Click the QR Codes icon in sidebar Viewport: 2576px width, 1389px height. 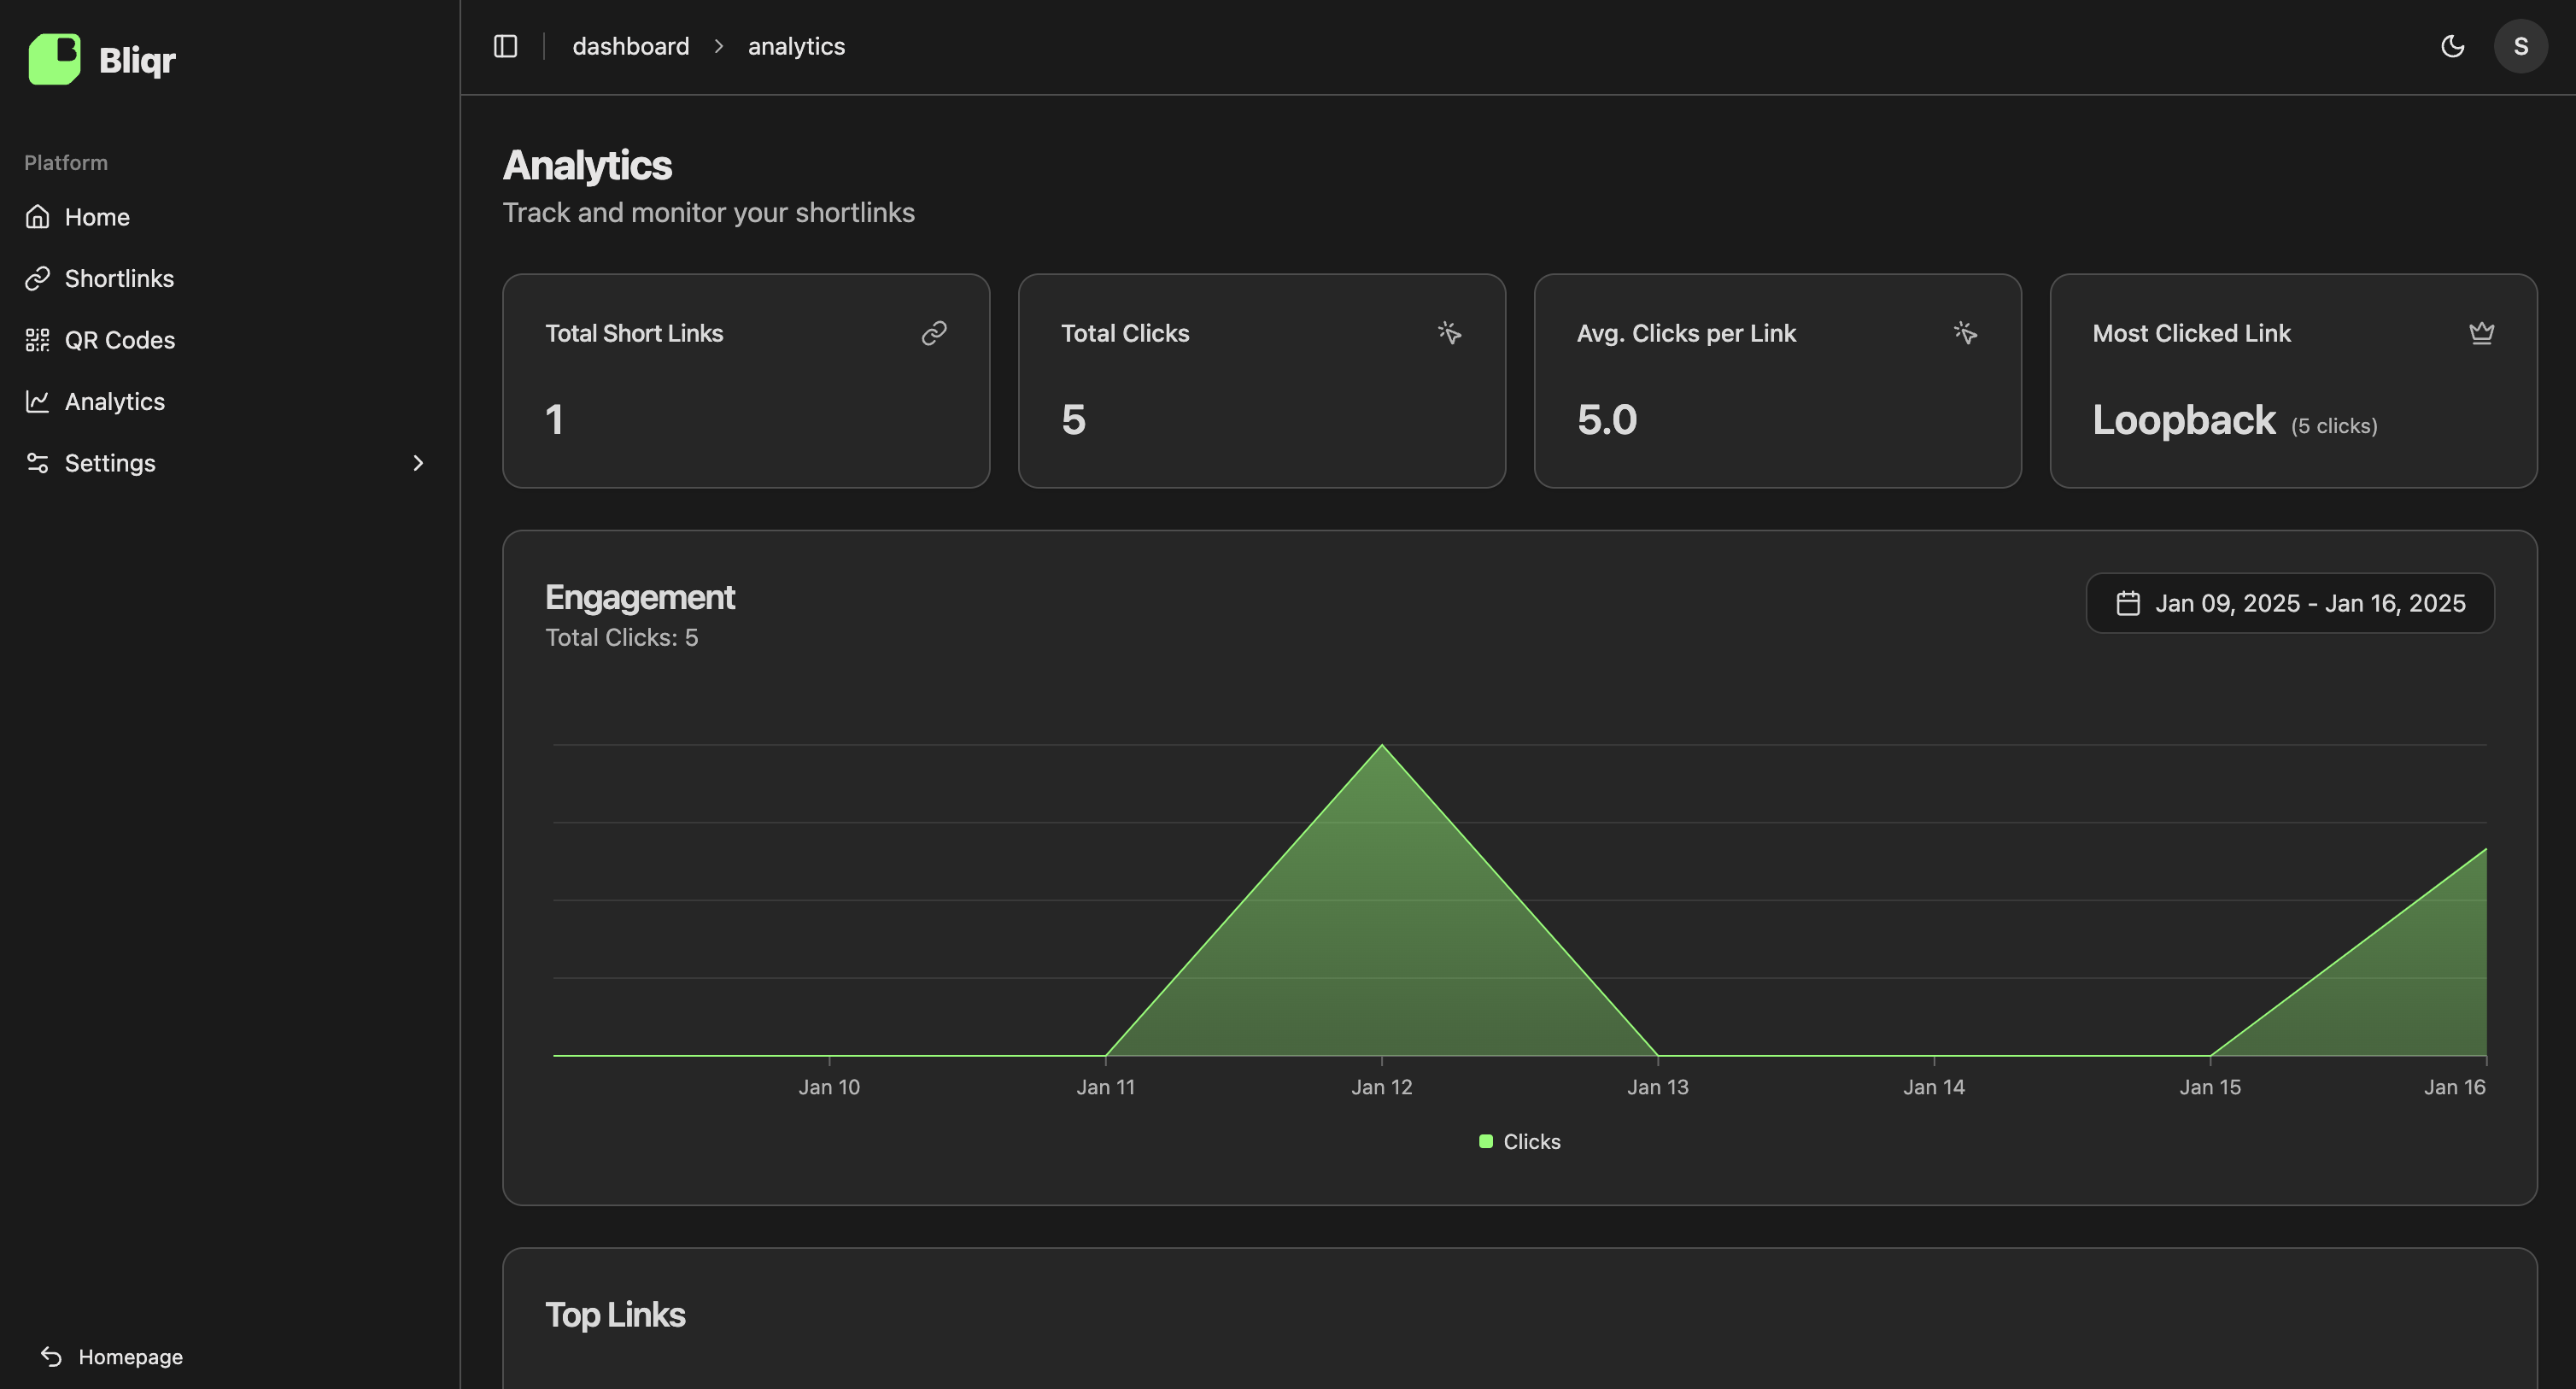coord(37,340)
